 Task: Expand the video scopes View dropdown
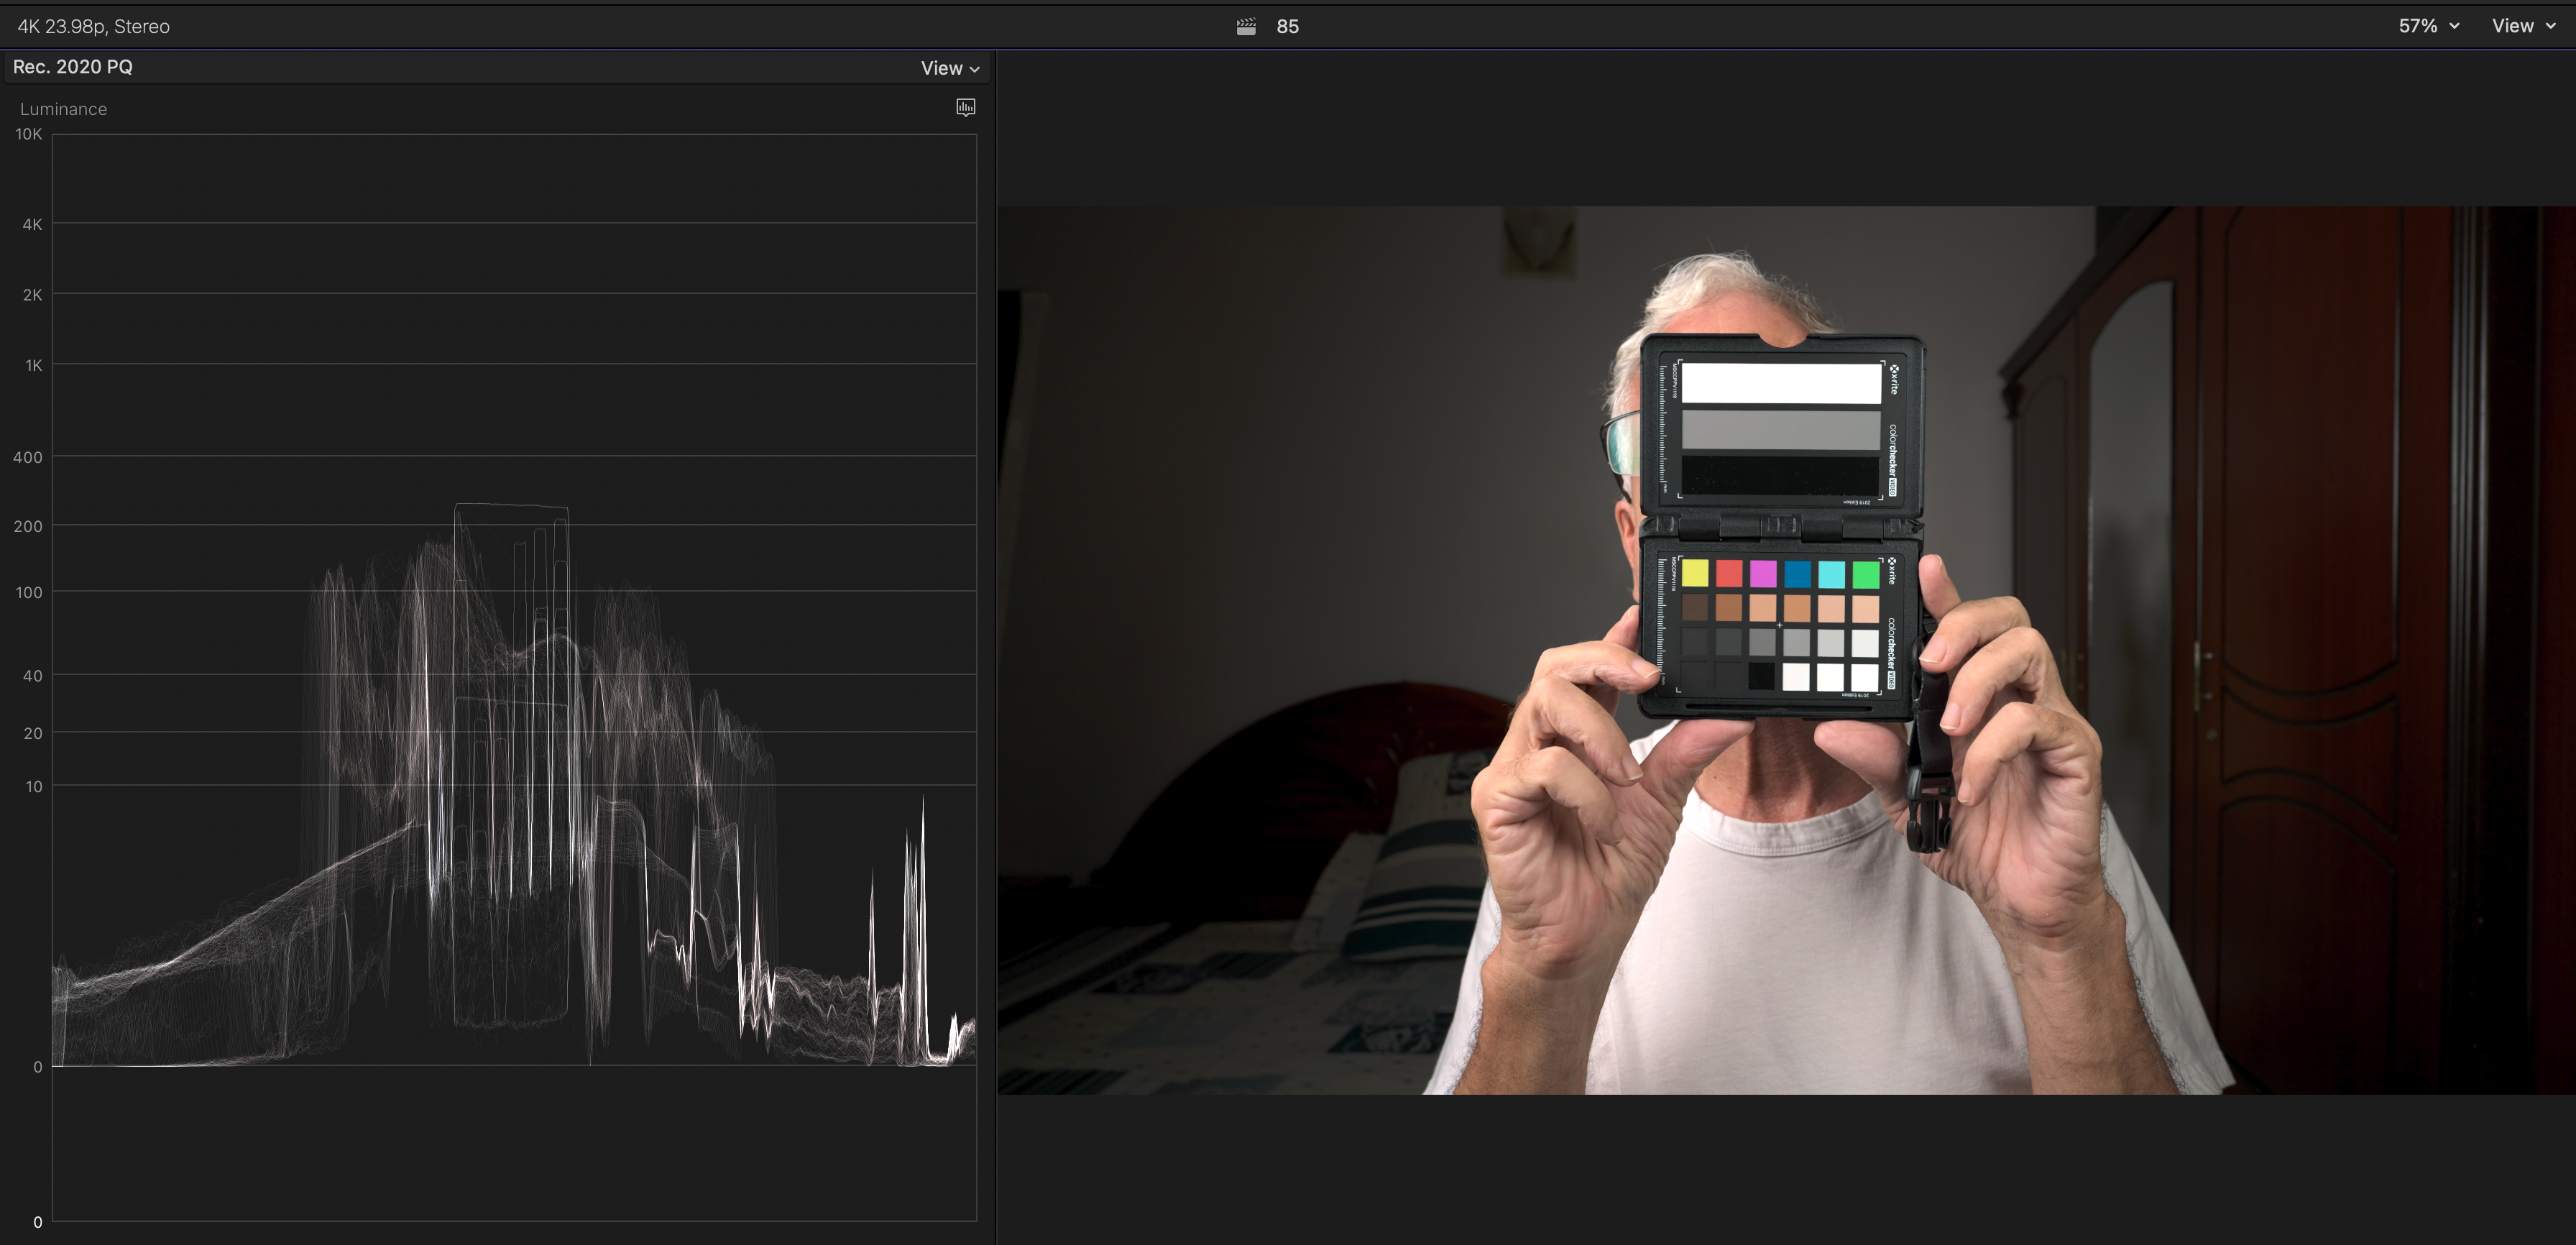949,68
